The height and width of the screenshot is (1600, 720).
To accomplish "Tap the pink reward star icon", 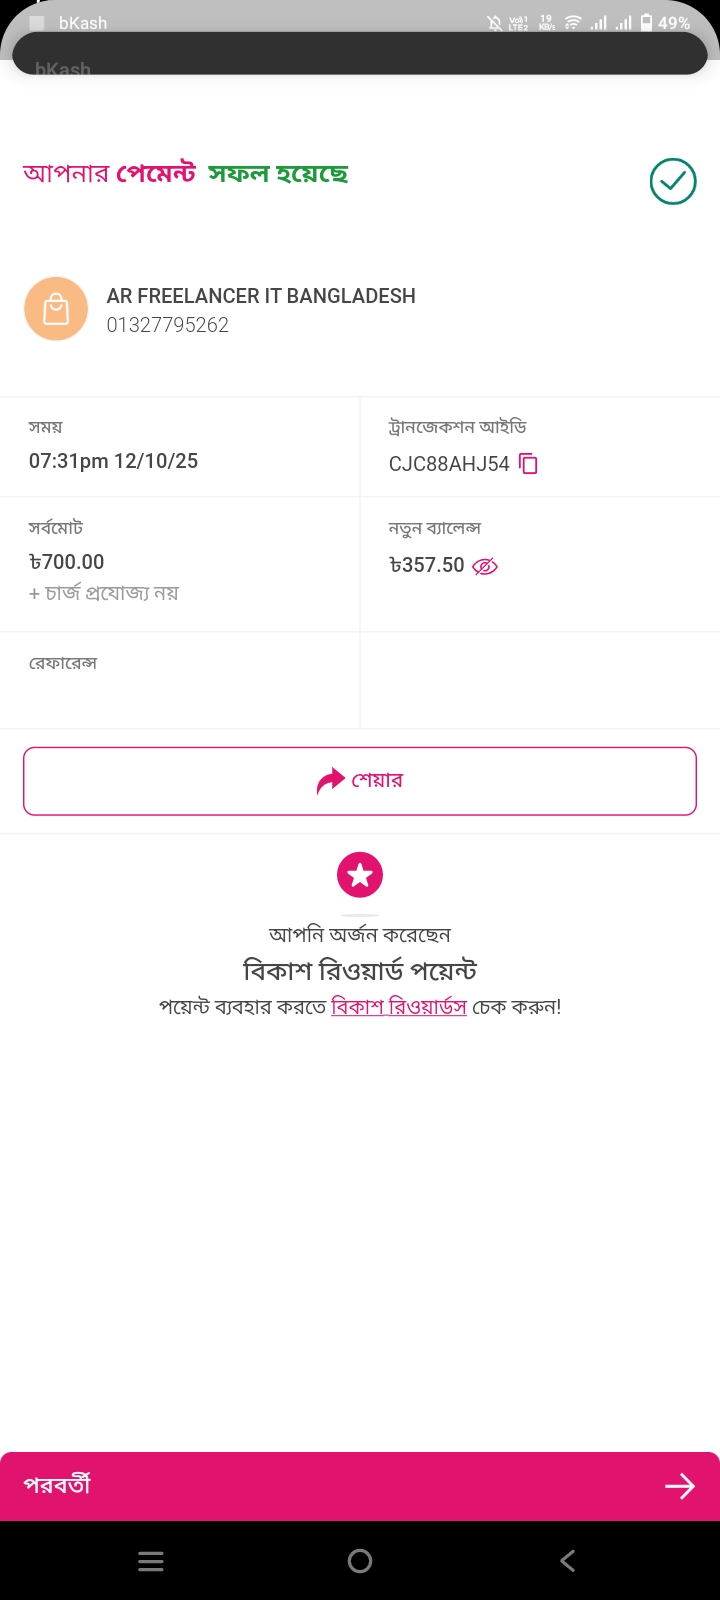I will coord(360,875).
